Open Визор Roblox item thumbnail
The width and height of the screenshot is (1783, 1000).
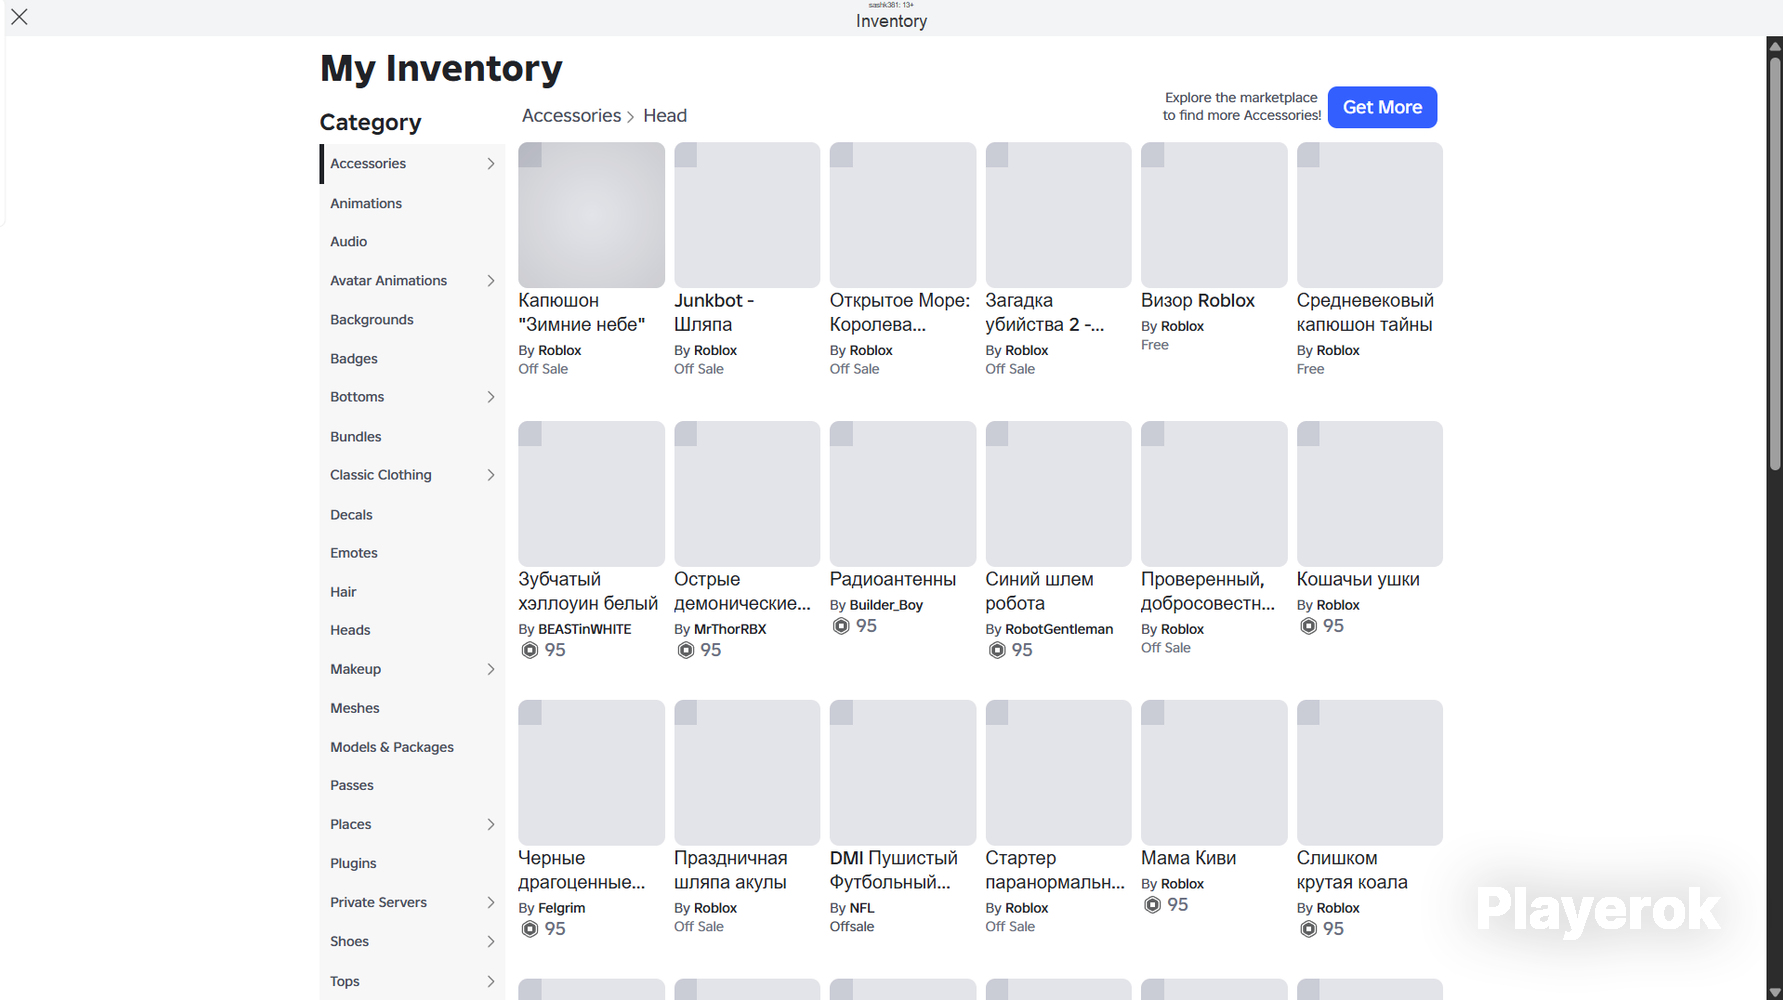(x=1214, y=215)
